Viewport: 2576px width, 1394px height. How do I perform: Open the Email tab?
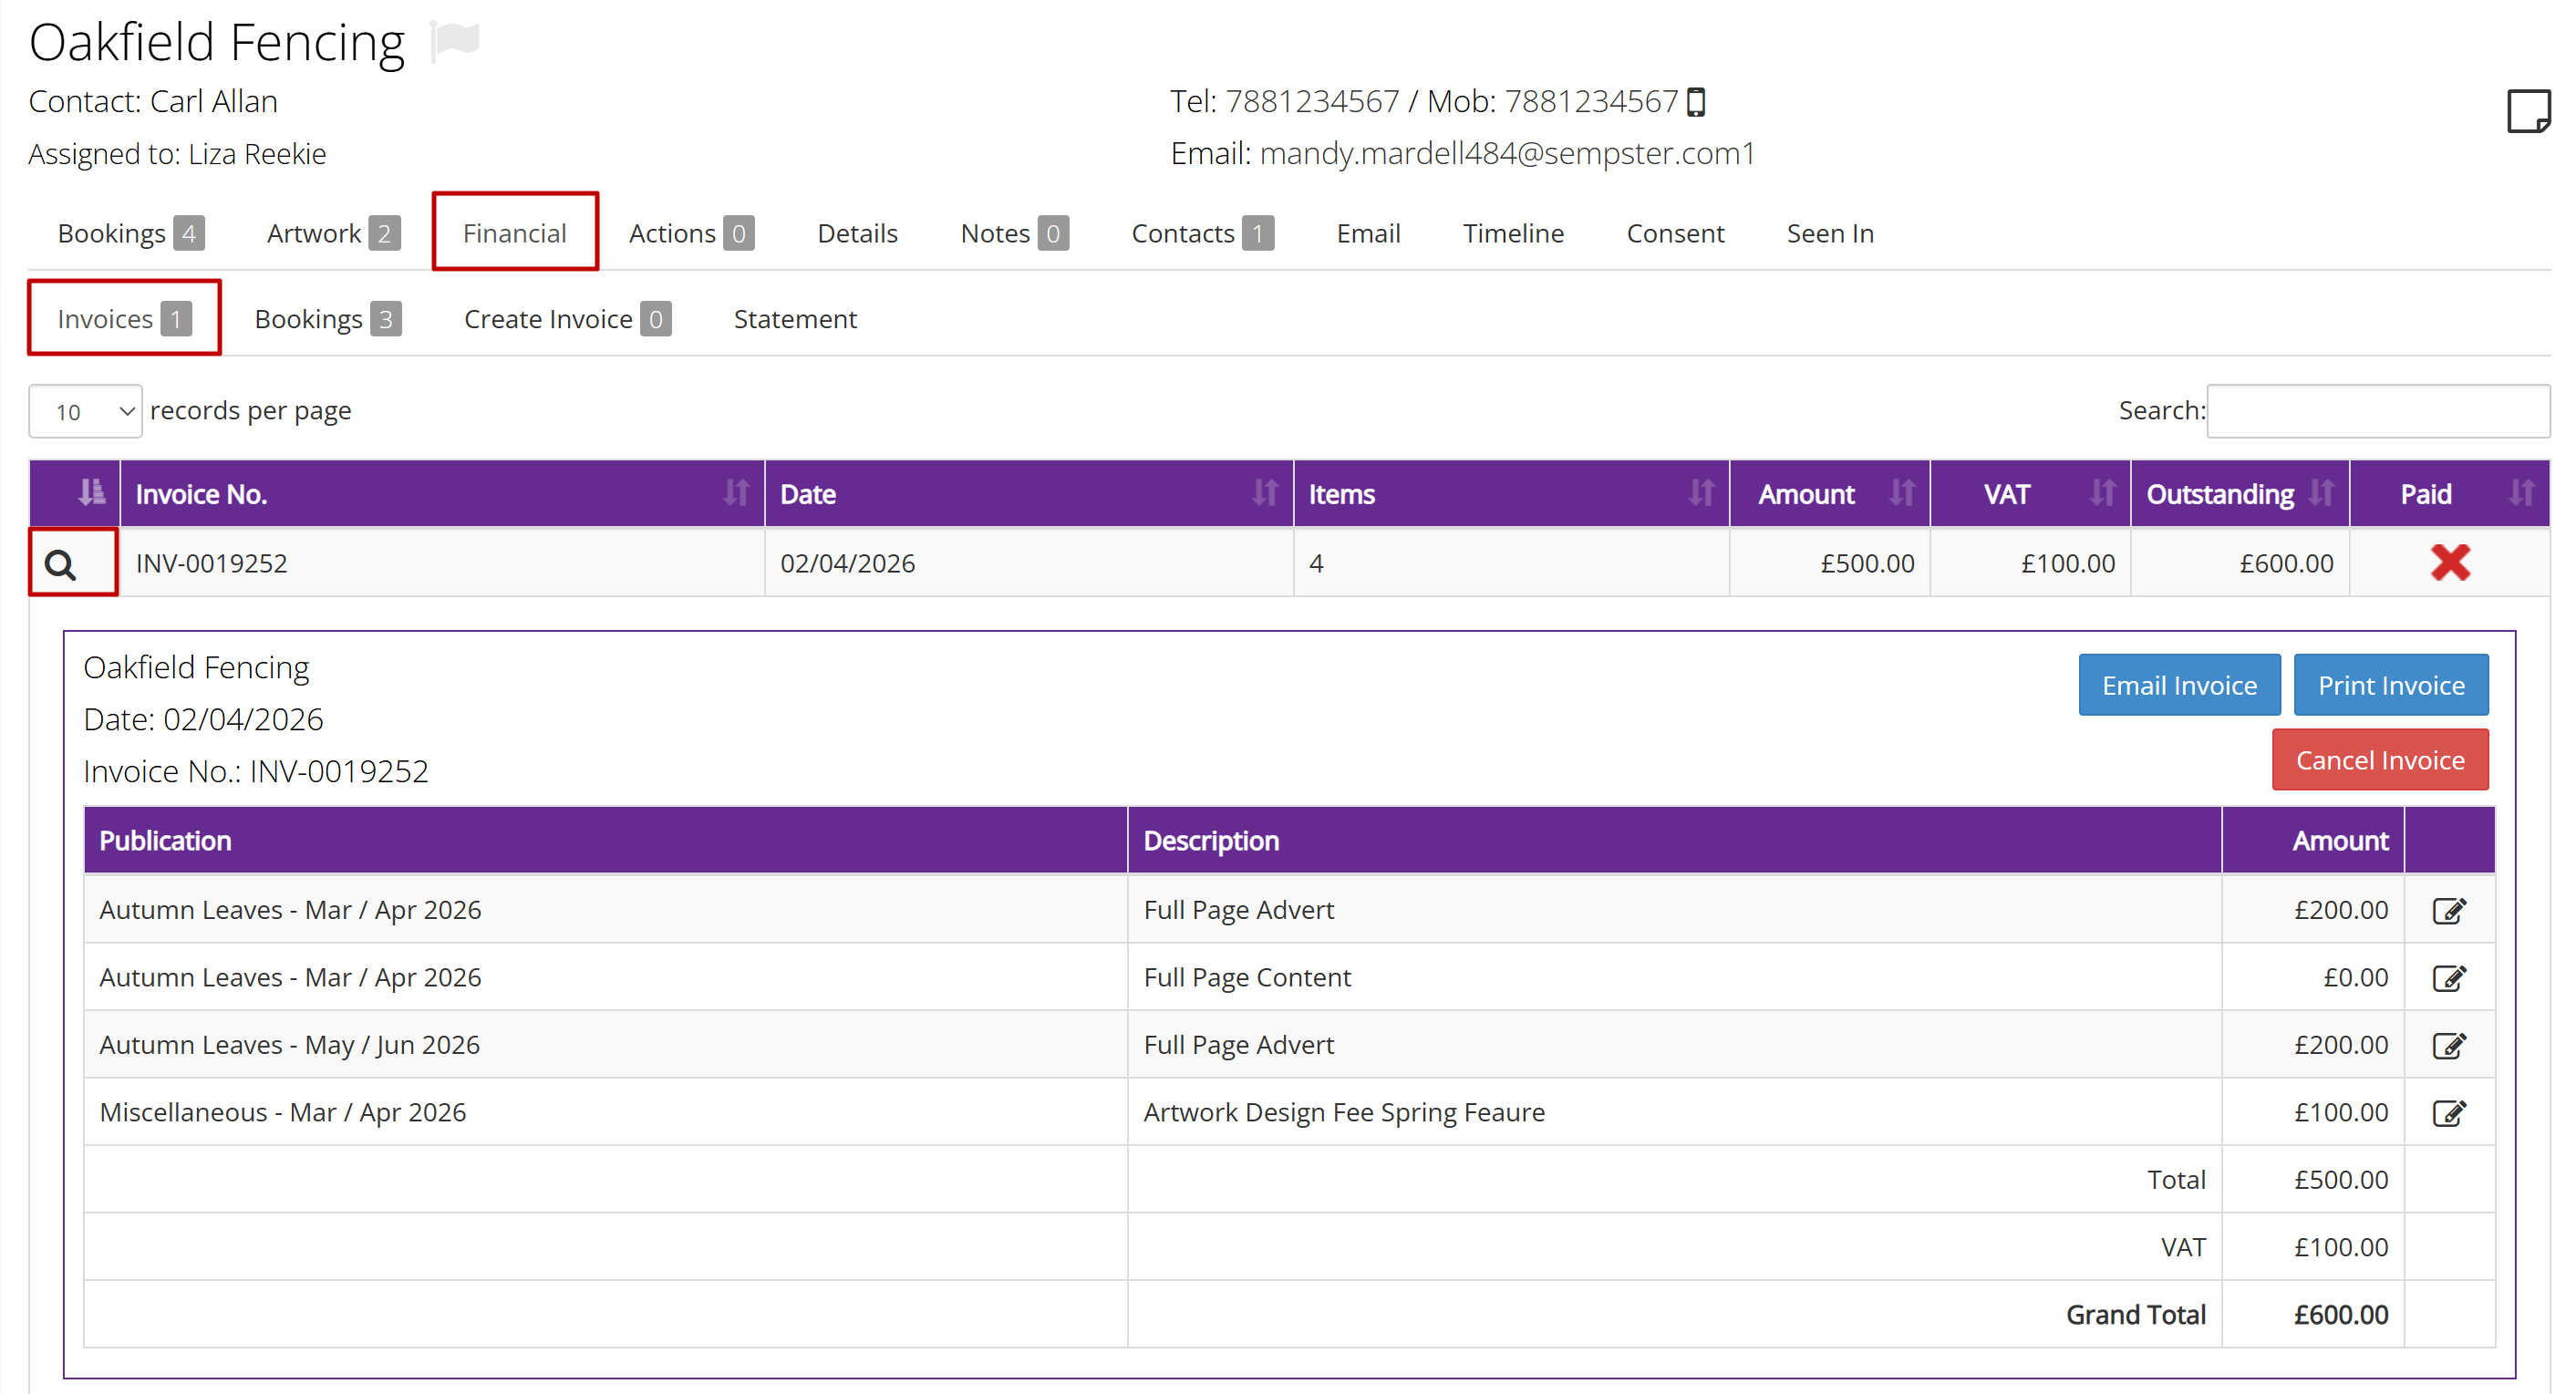pyautogui.click(x=1368, y=233)
